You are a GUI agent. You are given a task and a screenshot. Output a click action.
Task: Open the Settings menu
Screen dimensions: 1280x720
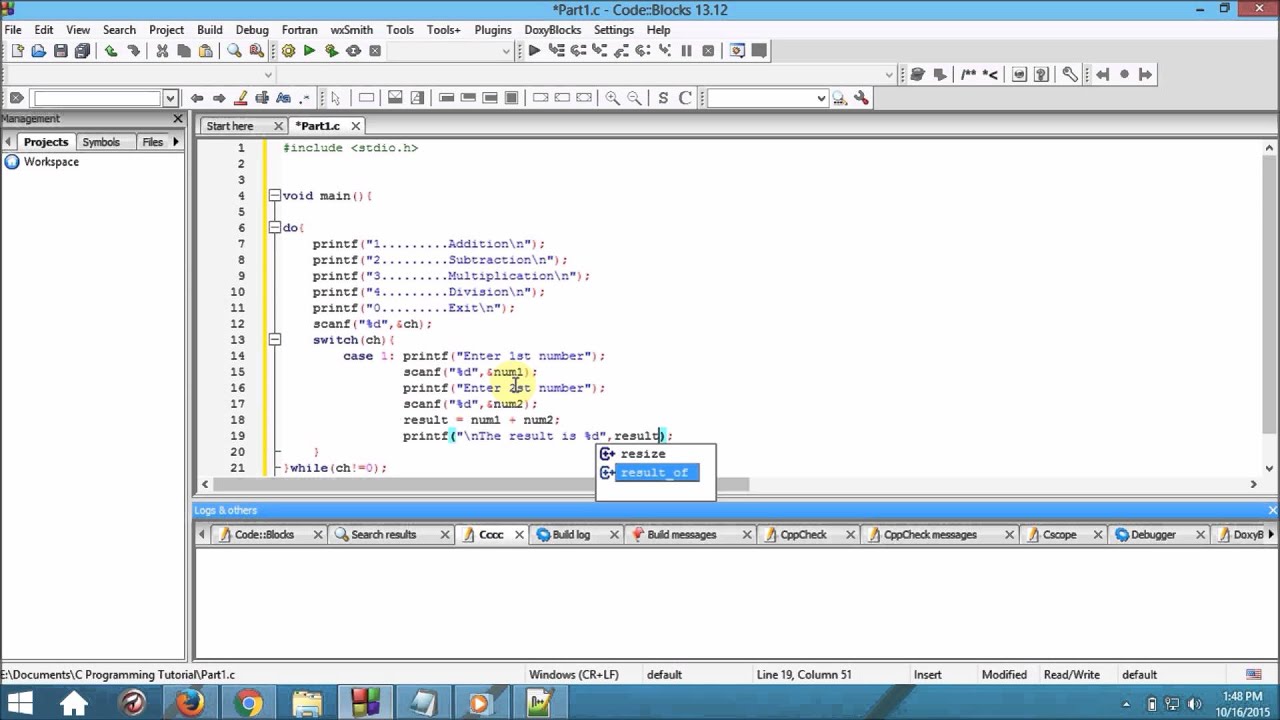coord(614,30)
